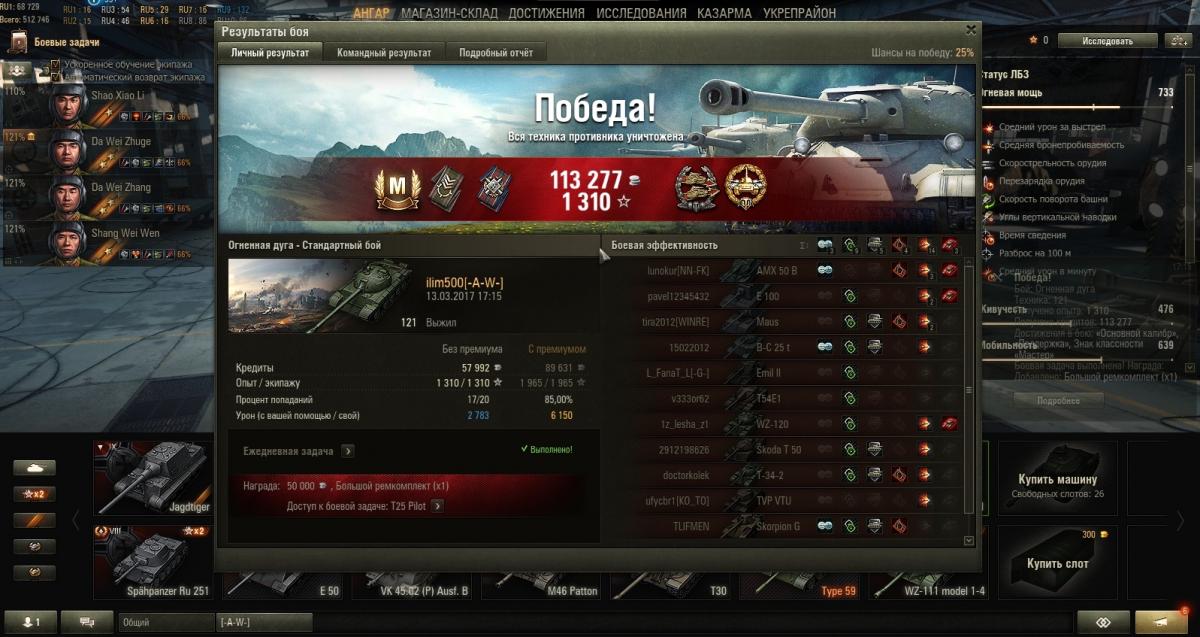1200x637 pixels.
Task: Open the Подробный отчёт tab
Action: click(x=496, y=53)
